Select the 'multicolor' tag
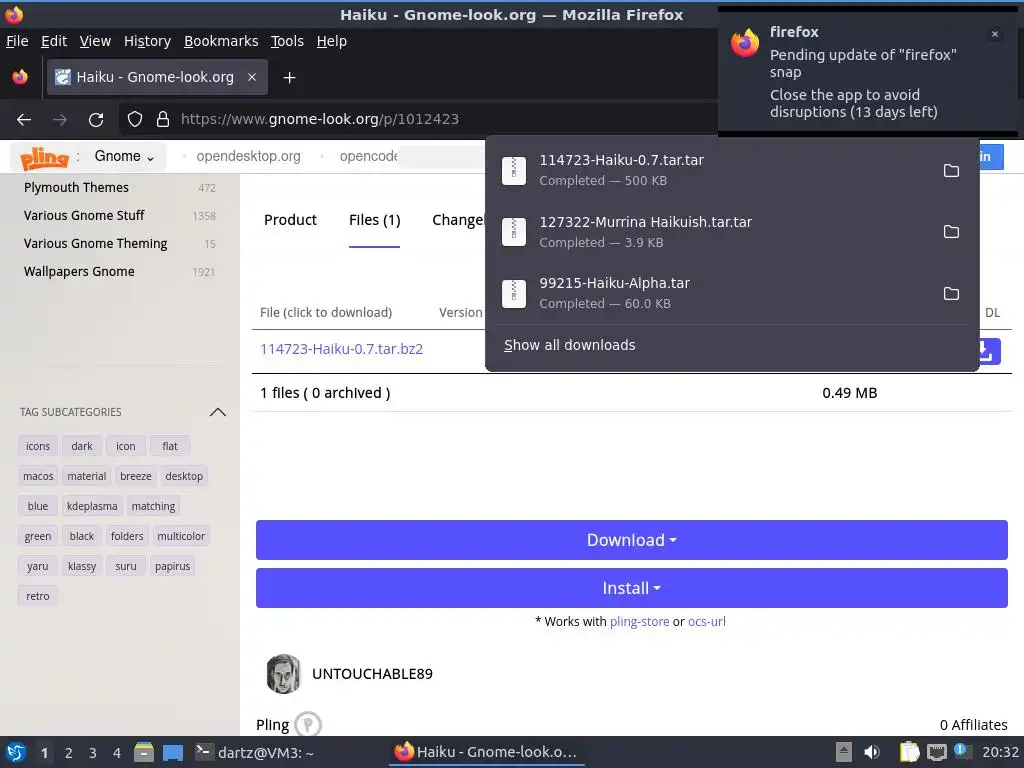1024x768 pixels. [x=181, y=536]
